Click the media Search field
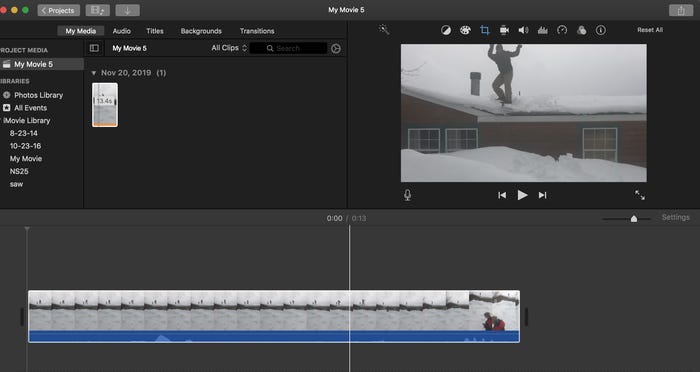This screenshot has height=372, width=700. [x=288, y=48]
